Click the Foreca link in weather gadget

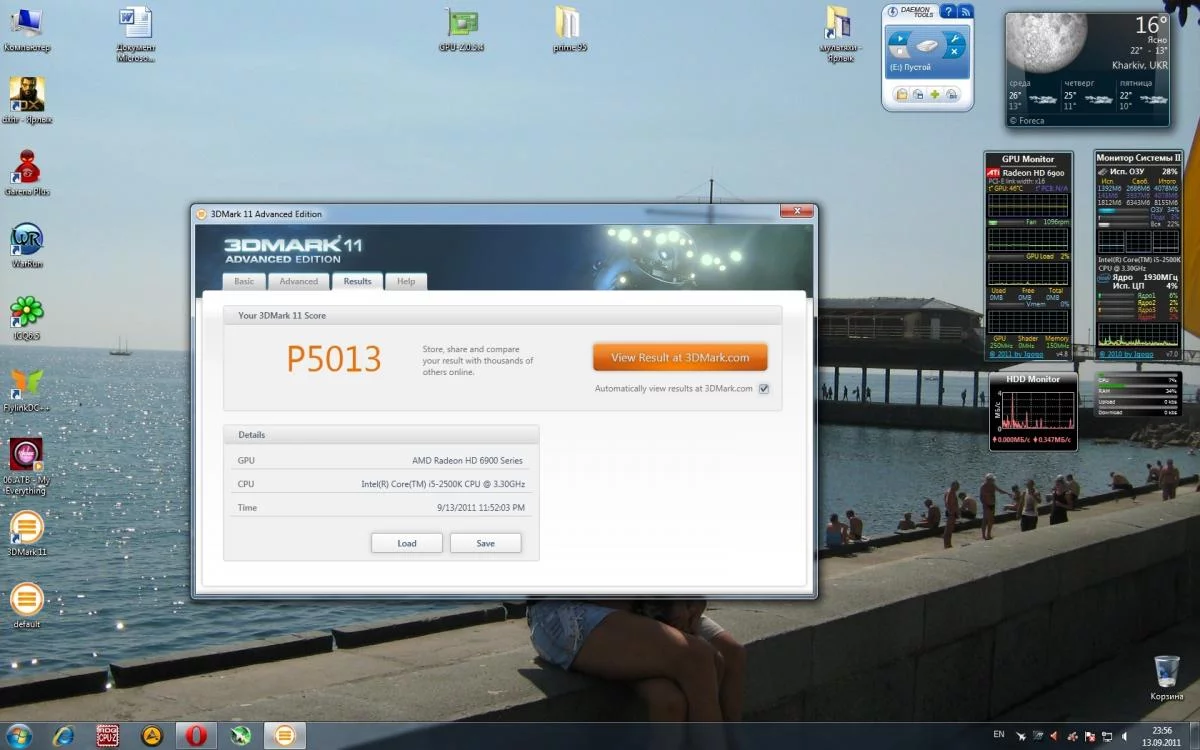(1026, 120)
